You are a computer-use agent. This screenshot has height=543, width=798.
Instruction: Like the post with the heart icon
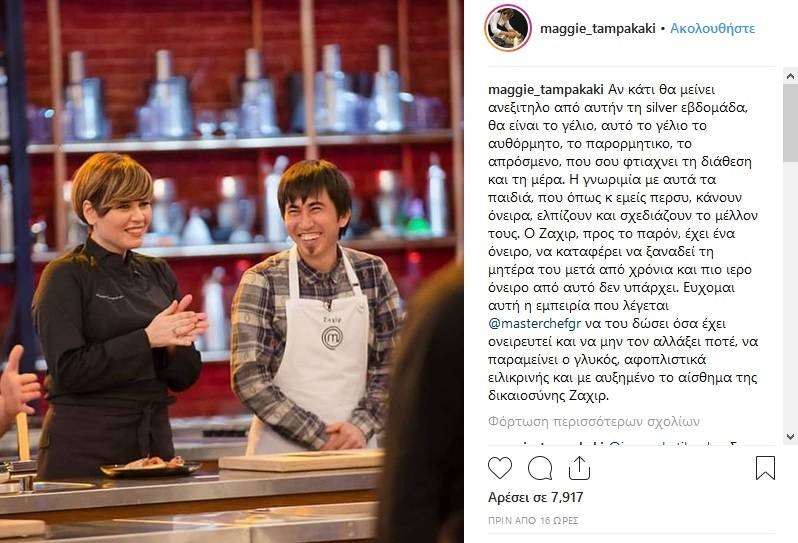coord(499,468)
